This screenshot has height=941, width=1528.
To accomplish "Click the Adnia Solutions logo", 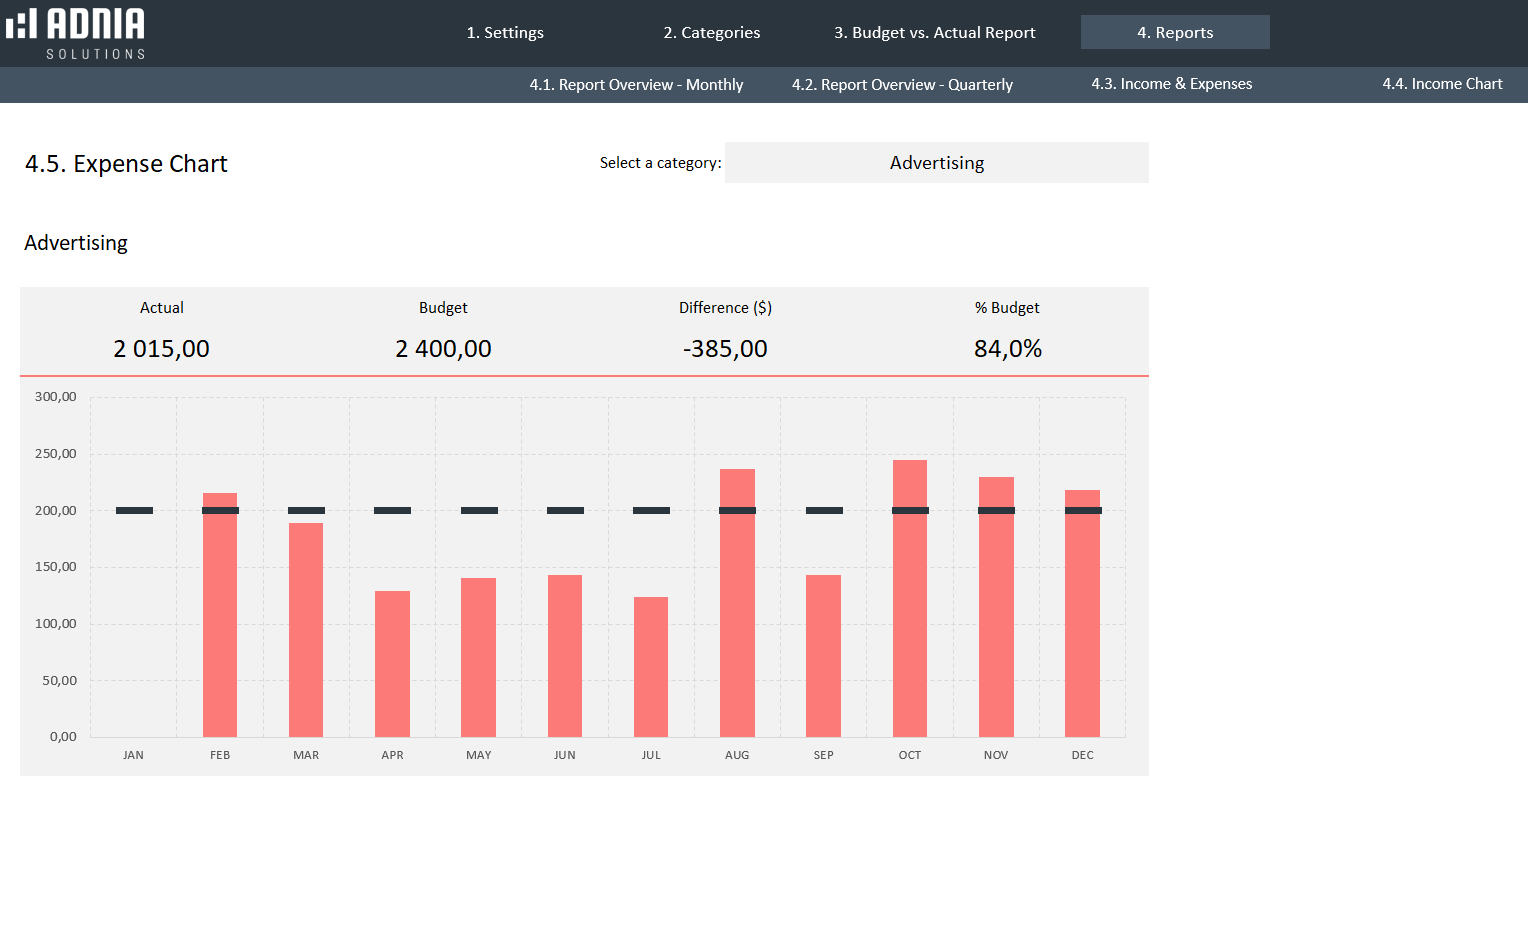I will [76, 33].
